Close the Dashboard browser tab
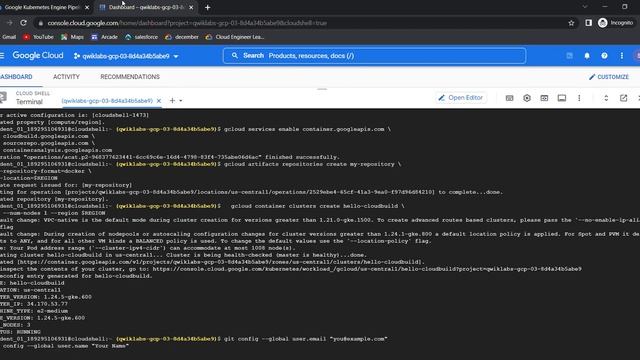 tap(191, 7)
